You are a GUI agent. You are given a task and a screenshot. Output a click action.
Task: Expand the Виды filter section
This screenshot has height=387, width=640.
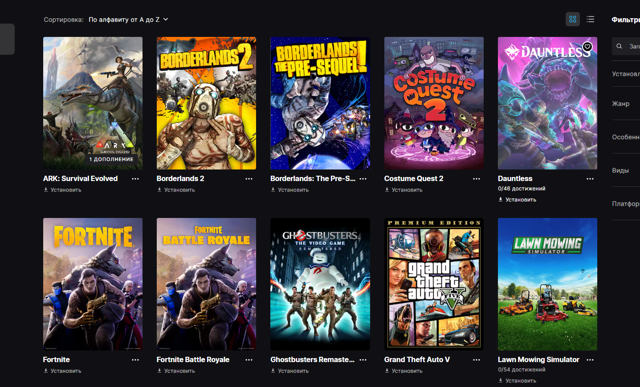626,171
